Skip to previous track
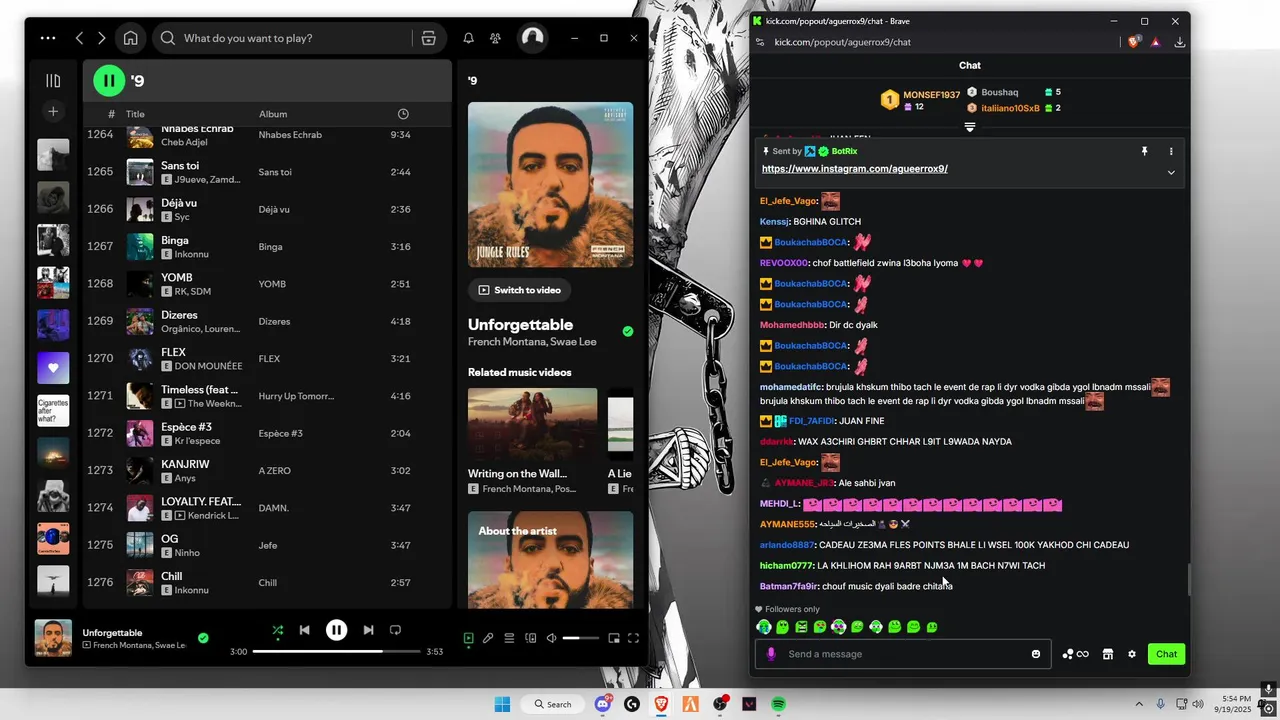 click(x=304, y=630)
